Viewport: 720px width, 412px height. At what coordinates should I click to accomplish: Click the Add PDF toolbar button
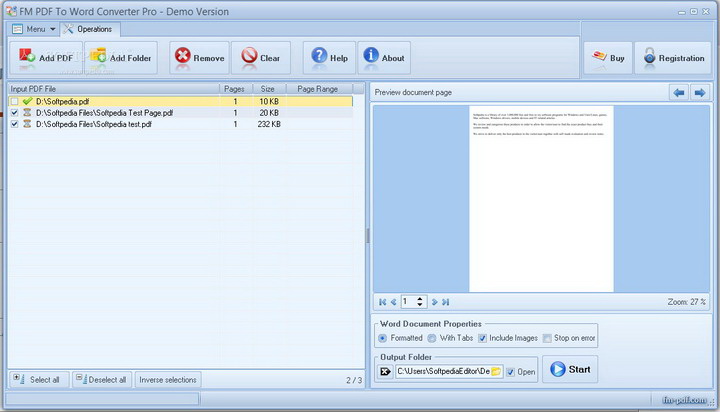coord(46,58)
